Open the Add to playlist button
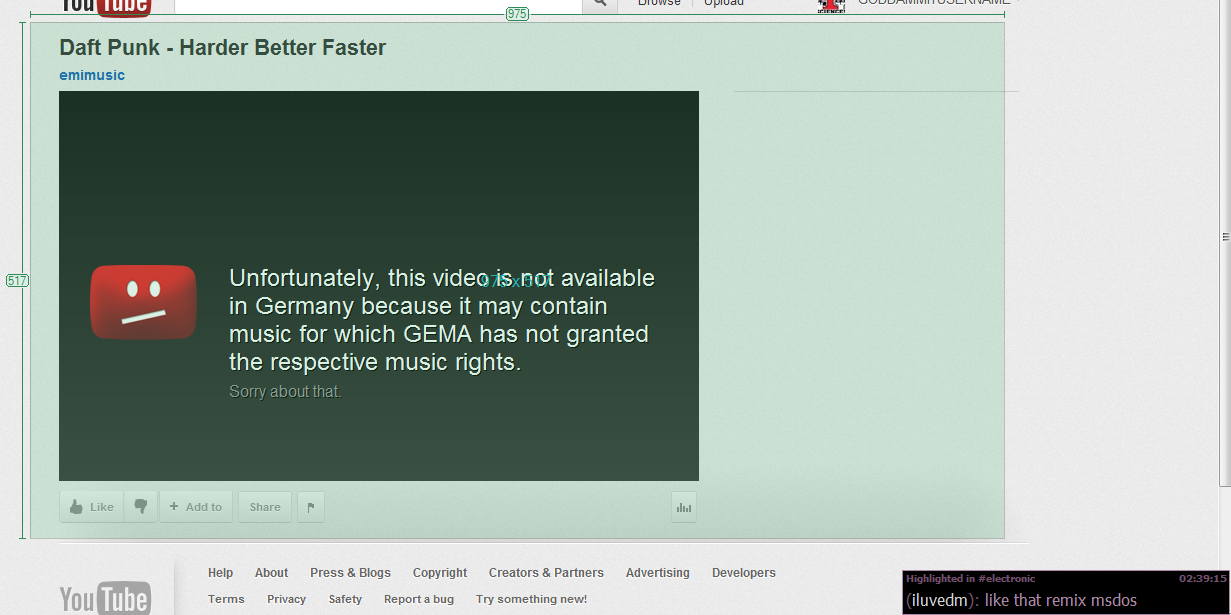Image resolution: width=1231 pixels, height=615 pixels. [x=196, y=507]
